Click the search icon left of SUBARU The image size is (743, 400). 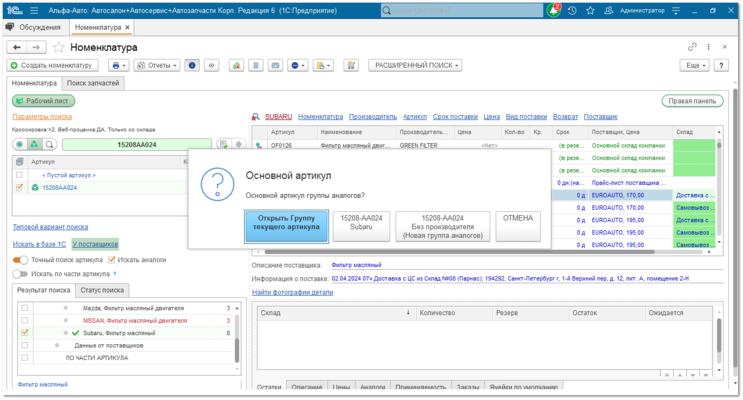pyautogui.click(x=255, y=117)
